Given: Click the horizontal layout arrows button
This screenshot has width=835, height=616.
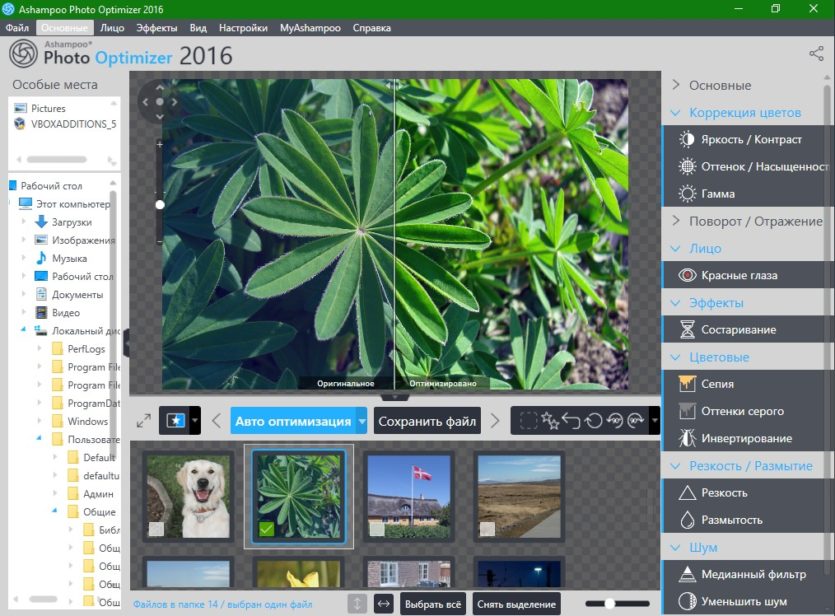Looking at the screenshot, I should (383, 603).
